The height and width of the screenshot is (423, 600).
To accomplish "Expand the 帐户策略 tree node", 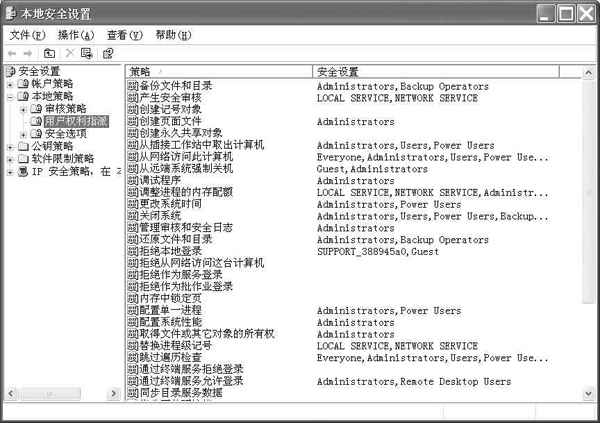I will click(x=10, y=84).
